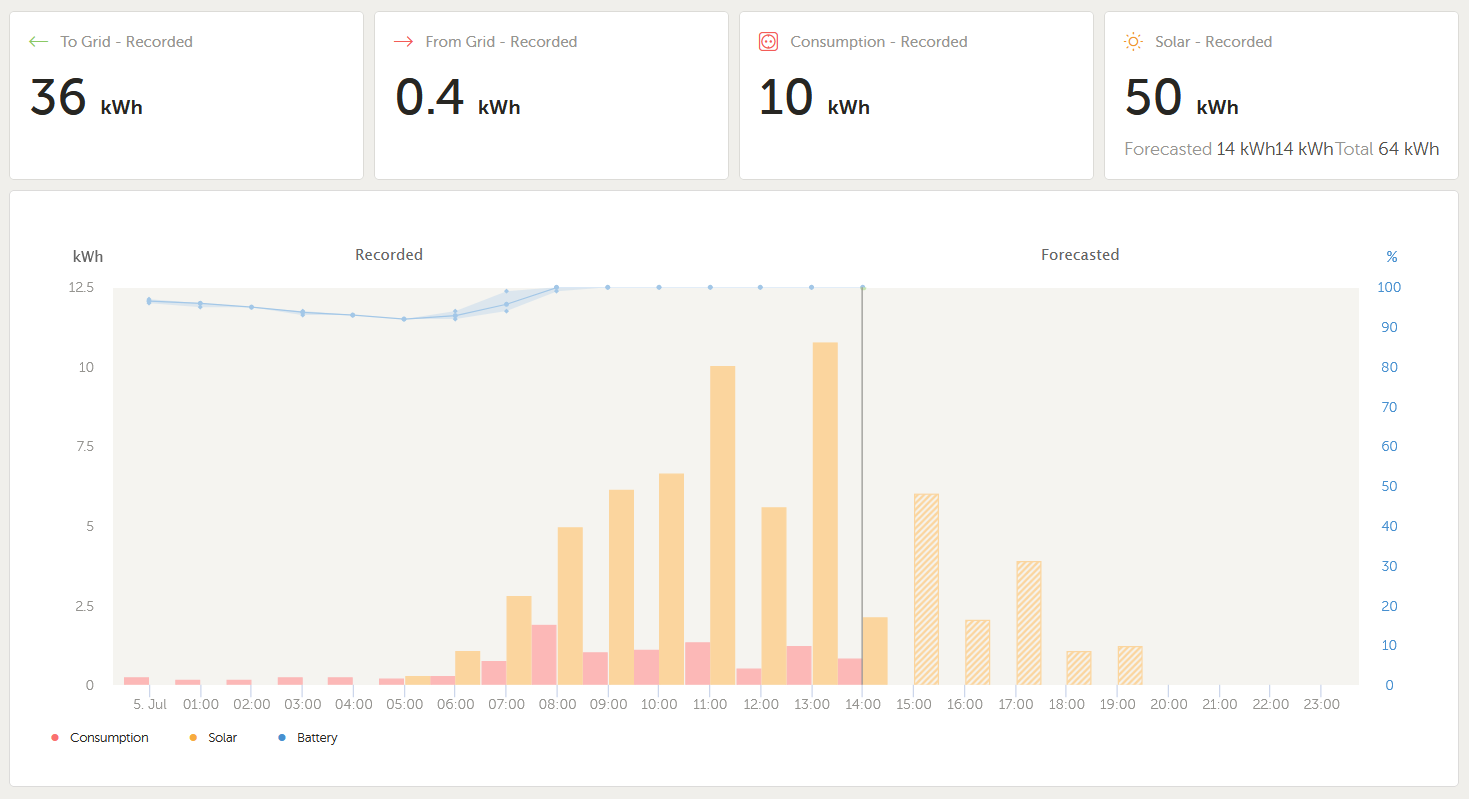Click the 23:00 axis label
The image size is (1469, 799).
pyautogui.click(x=1321, y=704)
